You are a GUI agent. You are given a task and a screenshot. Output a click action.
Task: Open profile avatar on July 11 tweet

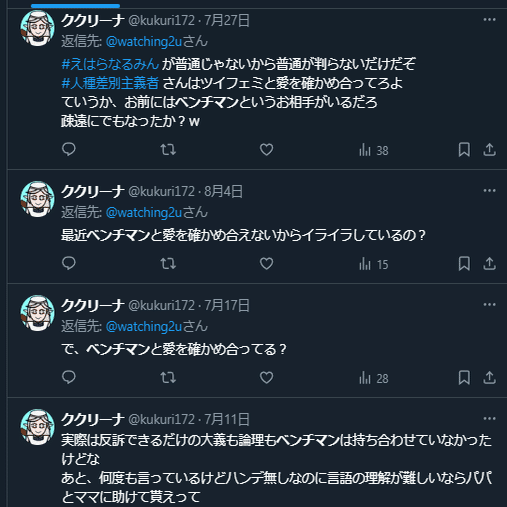37,427
